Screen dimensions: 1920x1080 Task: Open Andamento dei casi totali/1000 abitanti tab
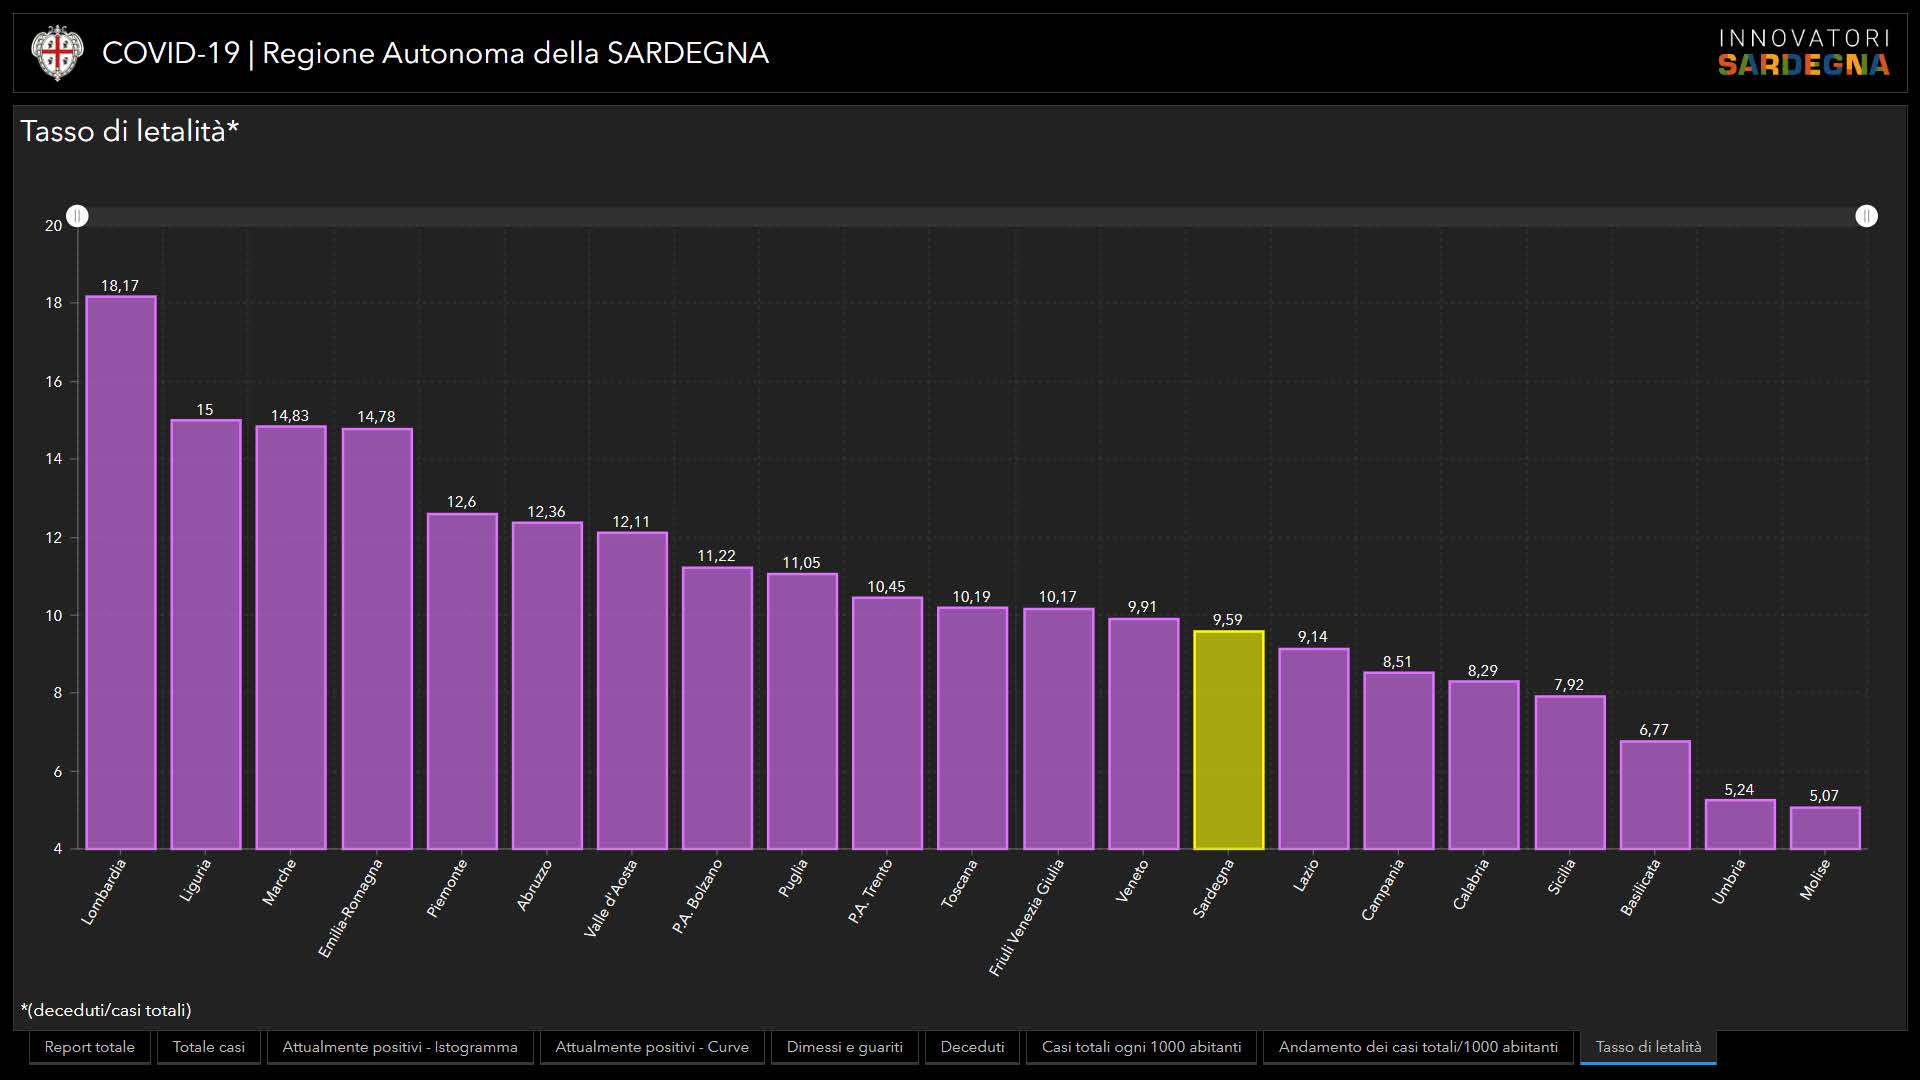(1418, 1047)
